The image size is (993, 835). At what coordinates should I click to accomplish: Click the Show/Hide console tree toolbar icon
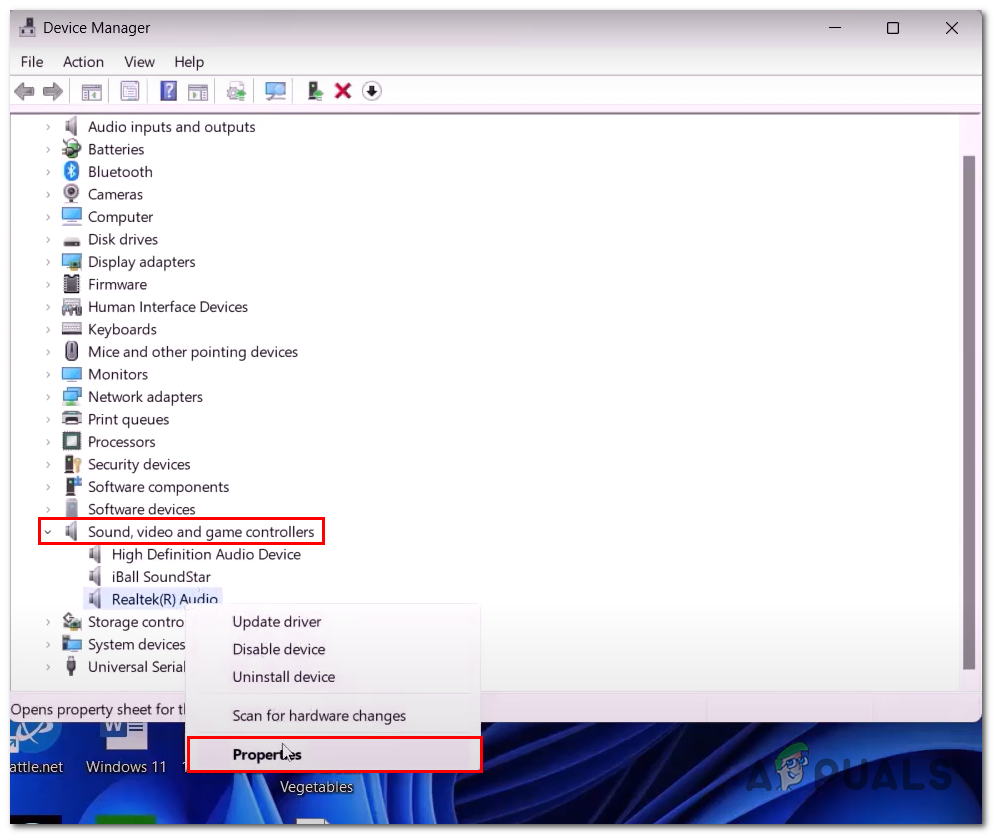click(92, 91)
